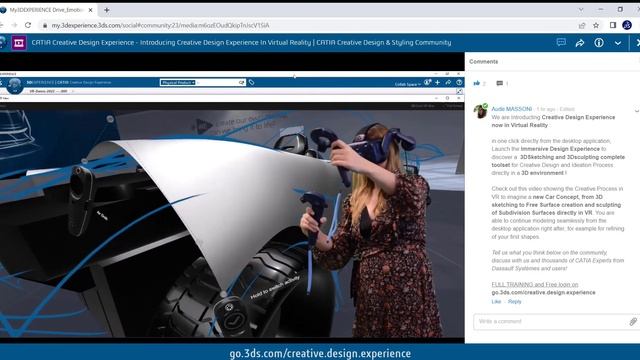The image size is (640, 360).
Task: Click the thumbs-up like icon
Action: (476, 83)
